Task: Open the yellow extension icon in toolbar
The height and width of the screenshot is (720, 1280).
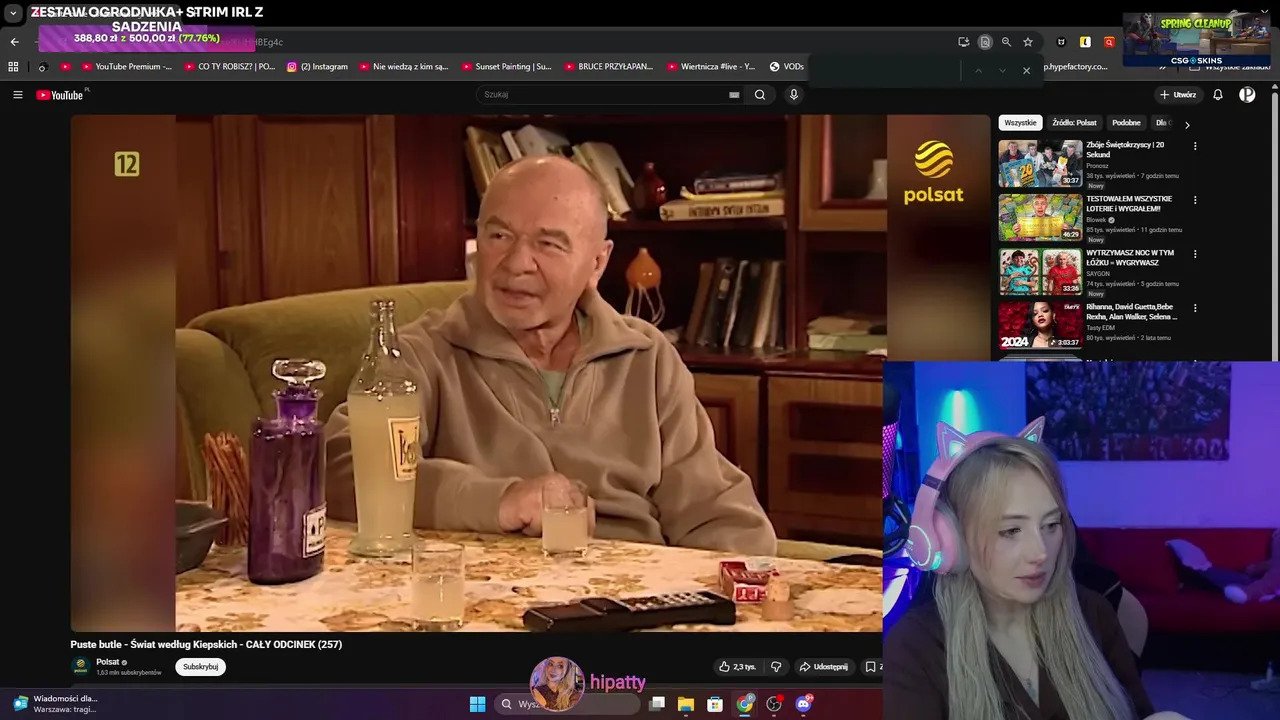Action: click(1085, 42)
